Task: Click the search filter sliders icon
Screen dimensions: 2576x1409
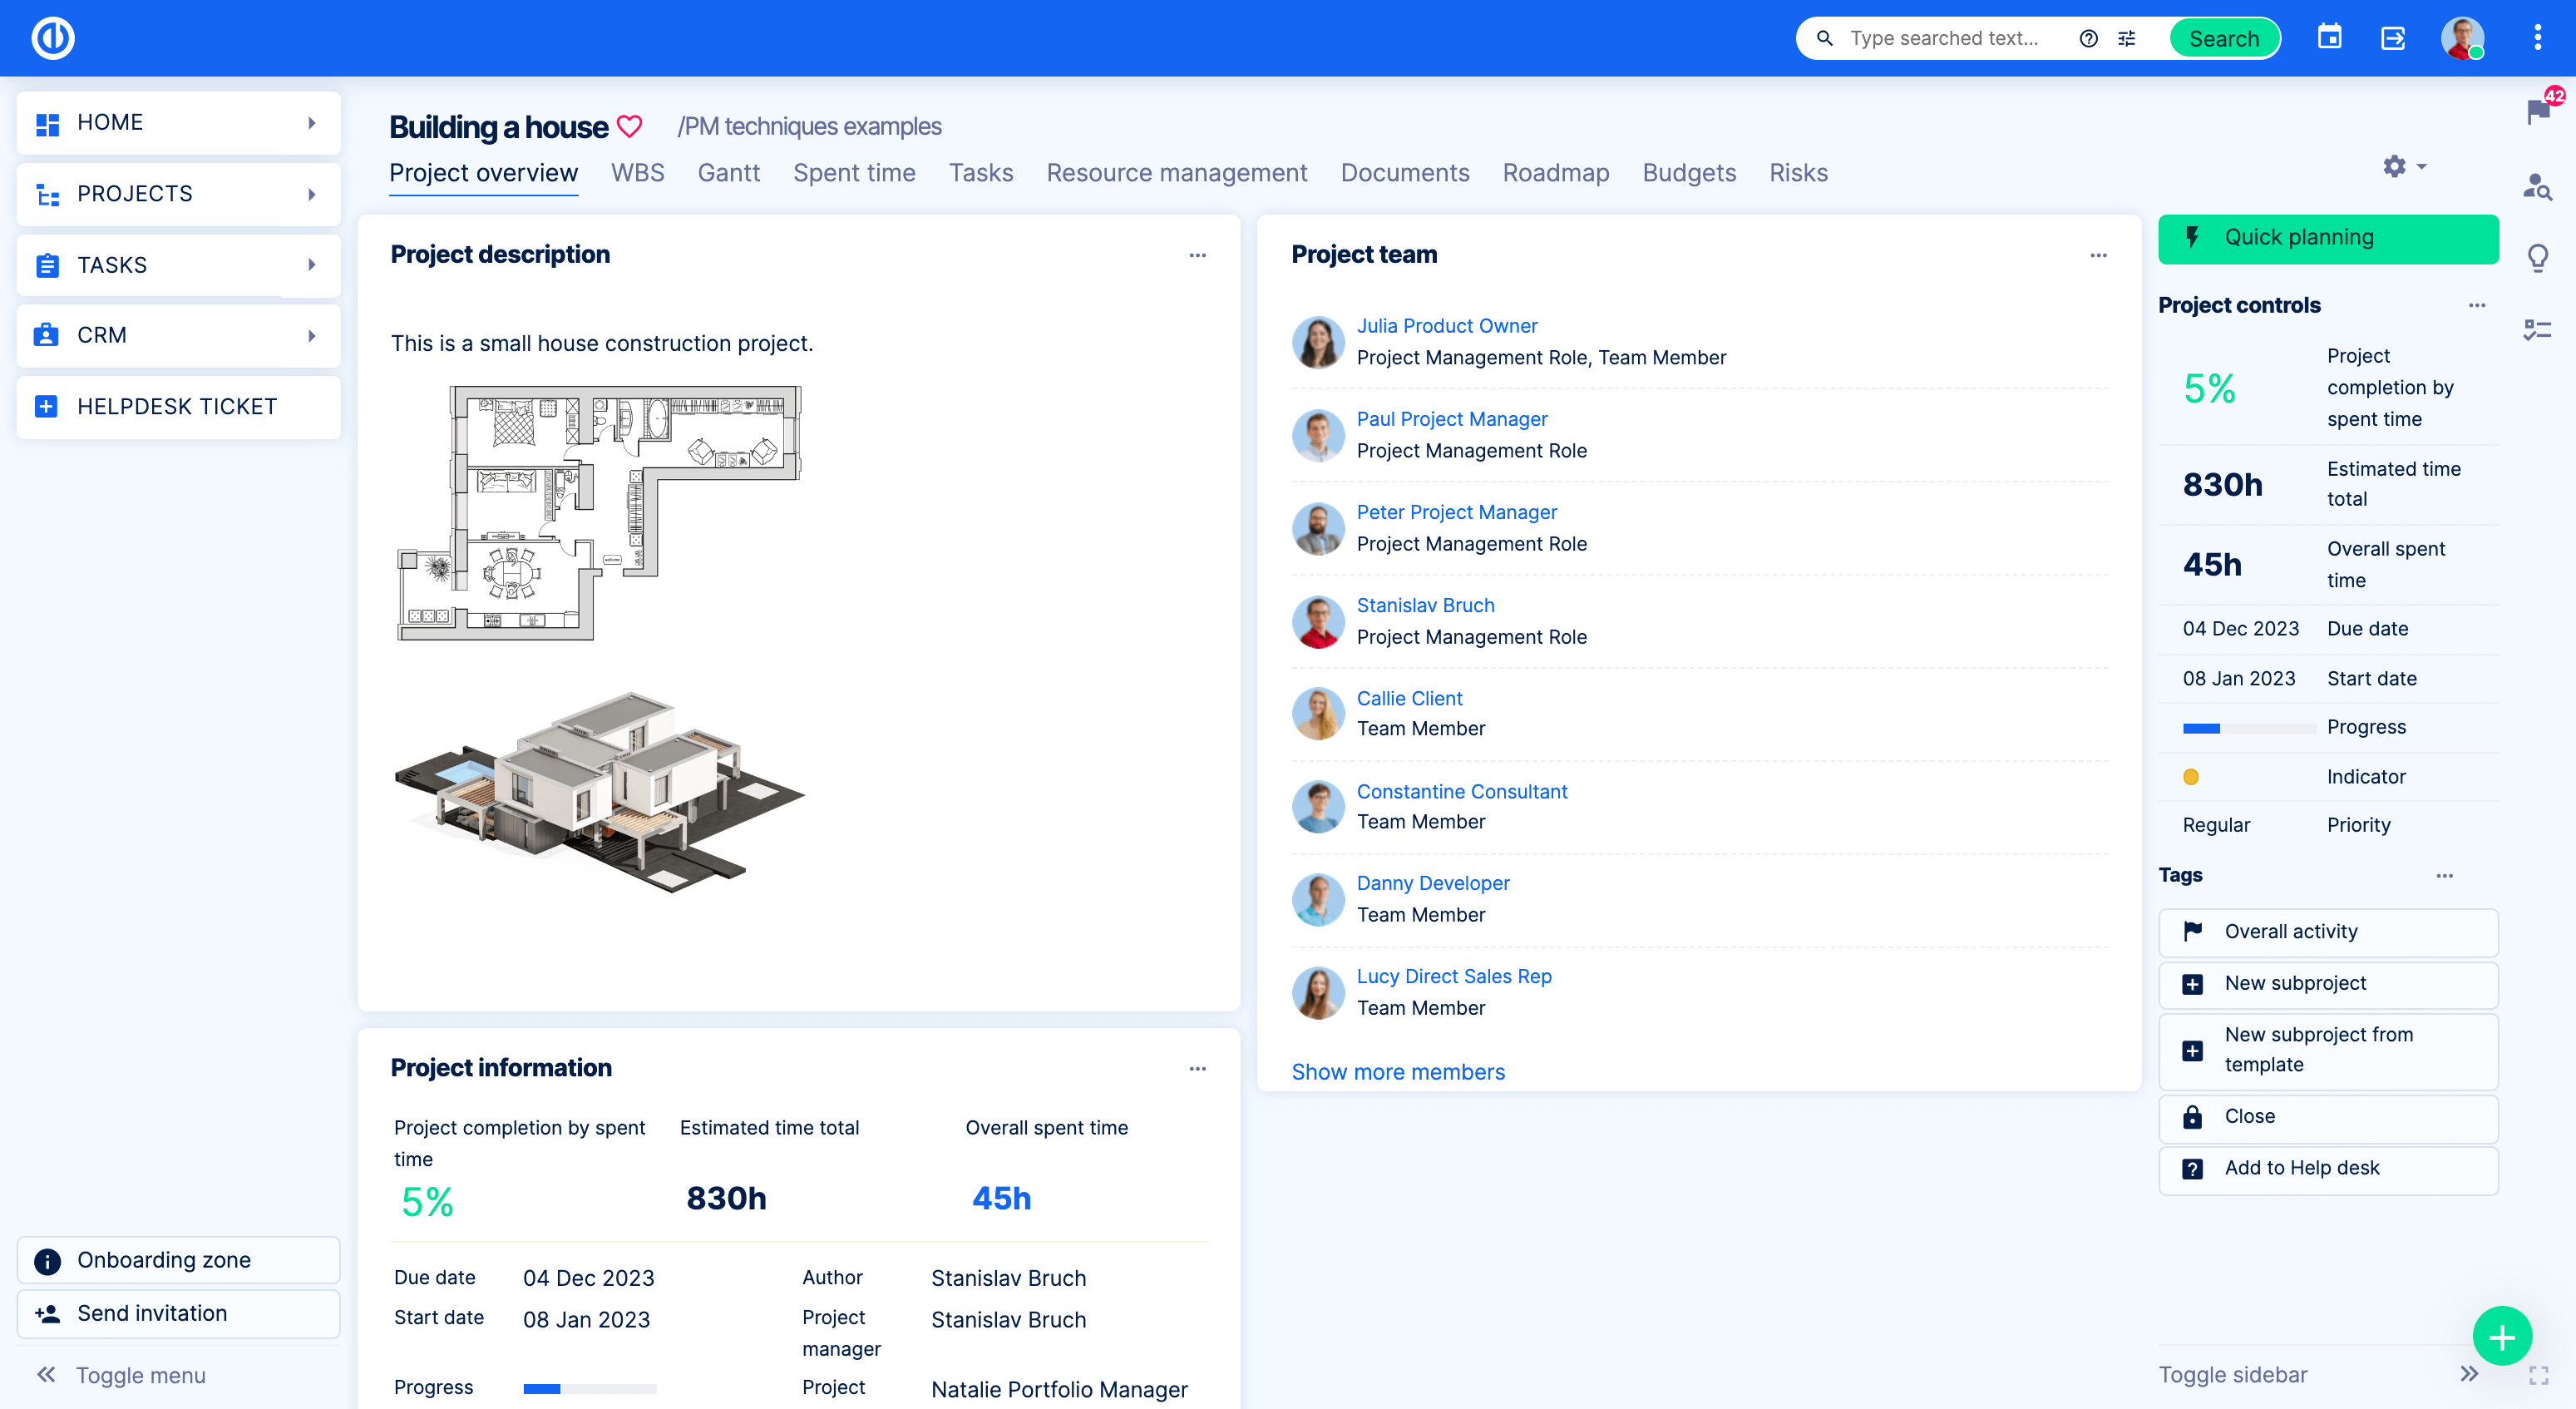Action: click(2126, 38)
